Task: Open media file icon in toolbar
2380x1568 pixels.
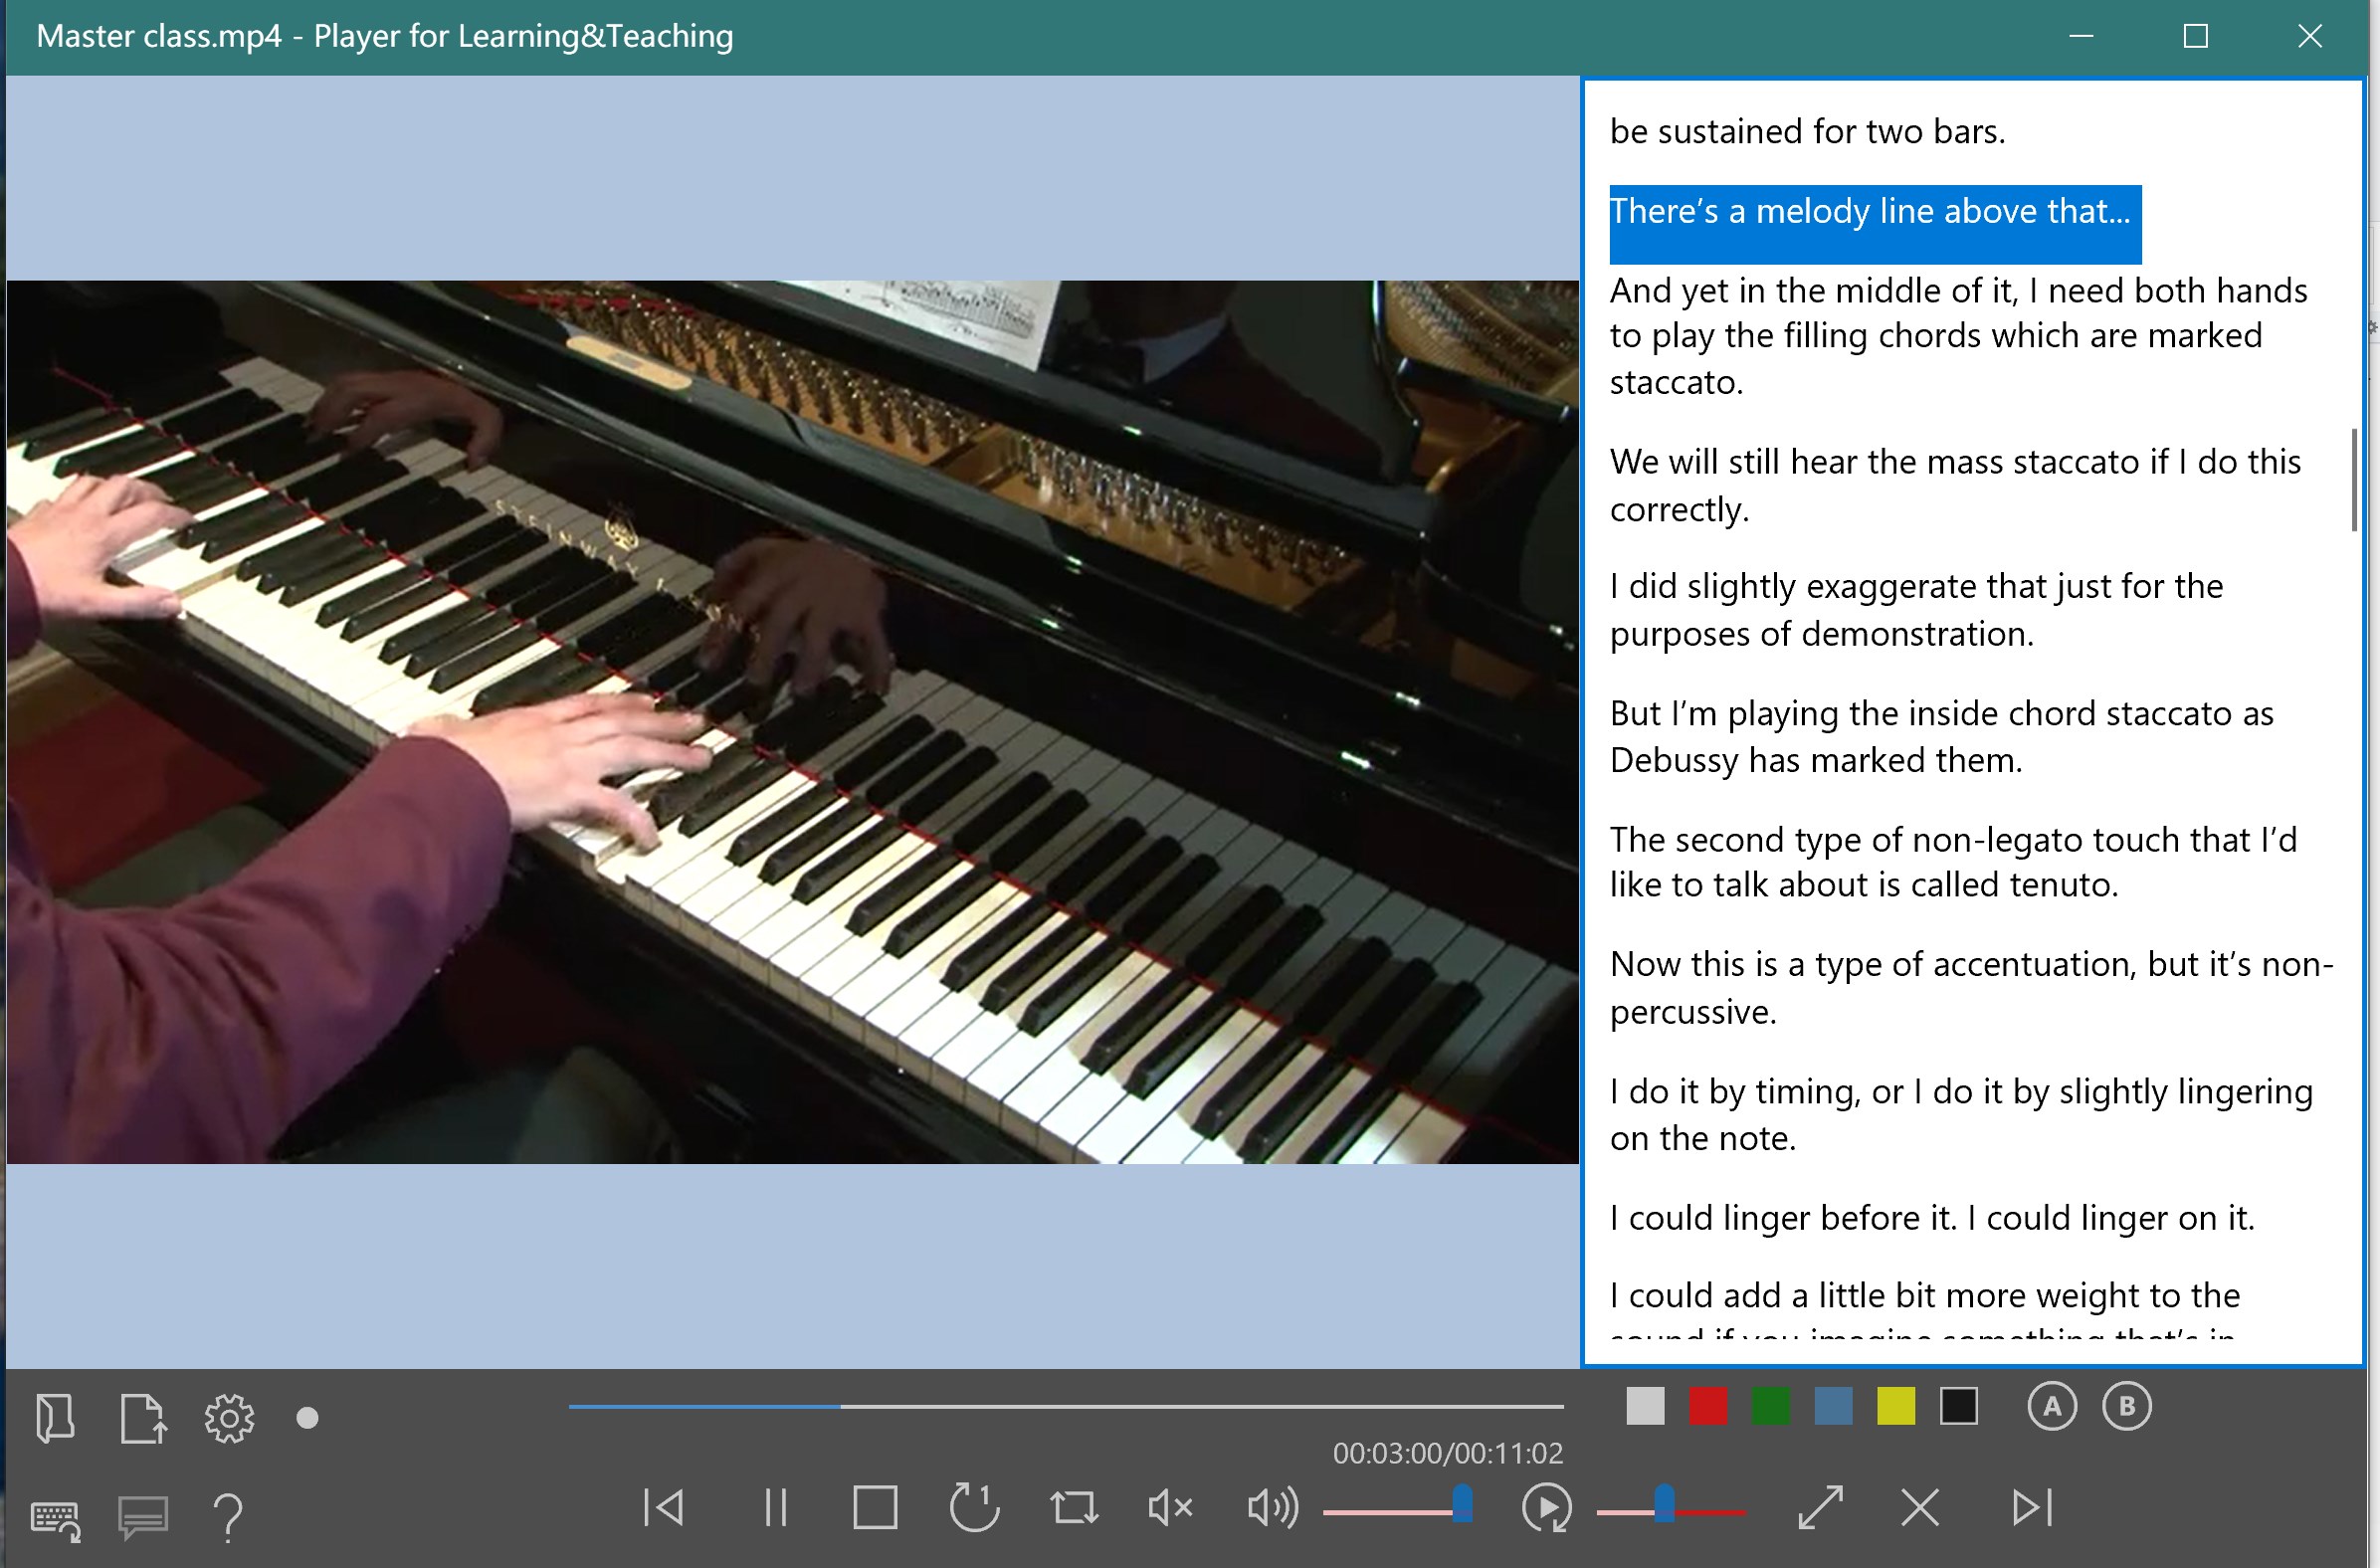Action: (x=55, y=1417)
